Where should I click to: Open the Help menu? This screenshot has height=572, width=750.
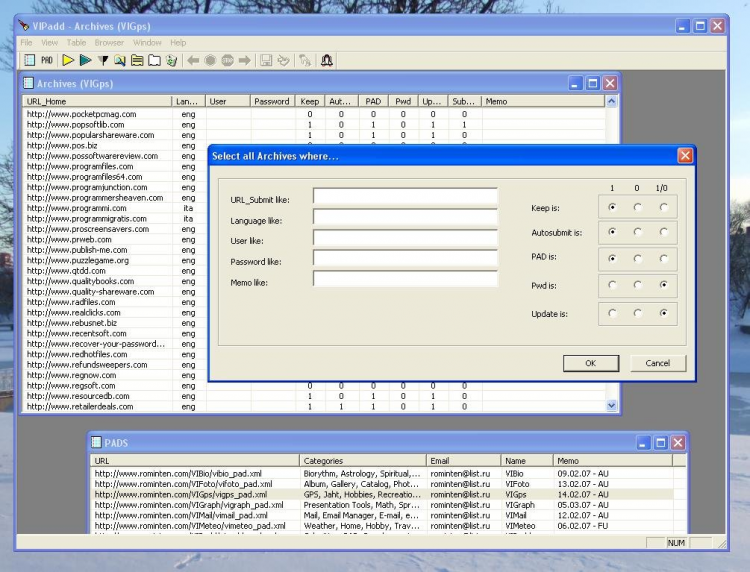178,43
